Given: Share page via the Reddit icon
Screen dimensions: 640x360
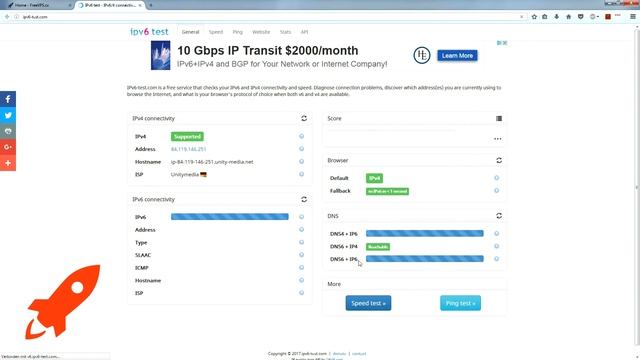Looking at the screenshot, I should coord(8,131).
